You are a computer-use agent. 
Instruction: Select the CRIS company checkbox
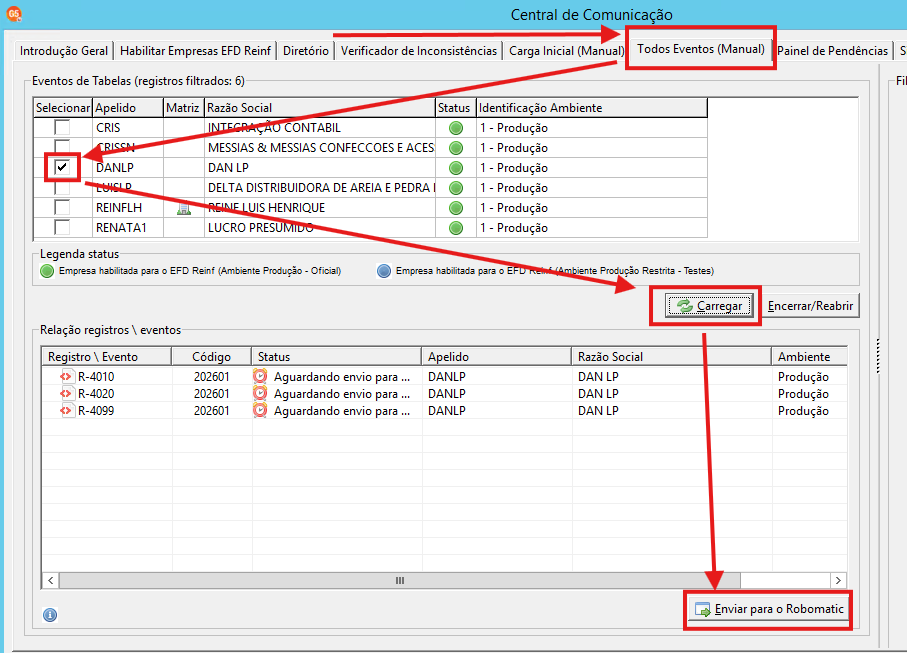[62, 127]
